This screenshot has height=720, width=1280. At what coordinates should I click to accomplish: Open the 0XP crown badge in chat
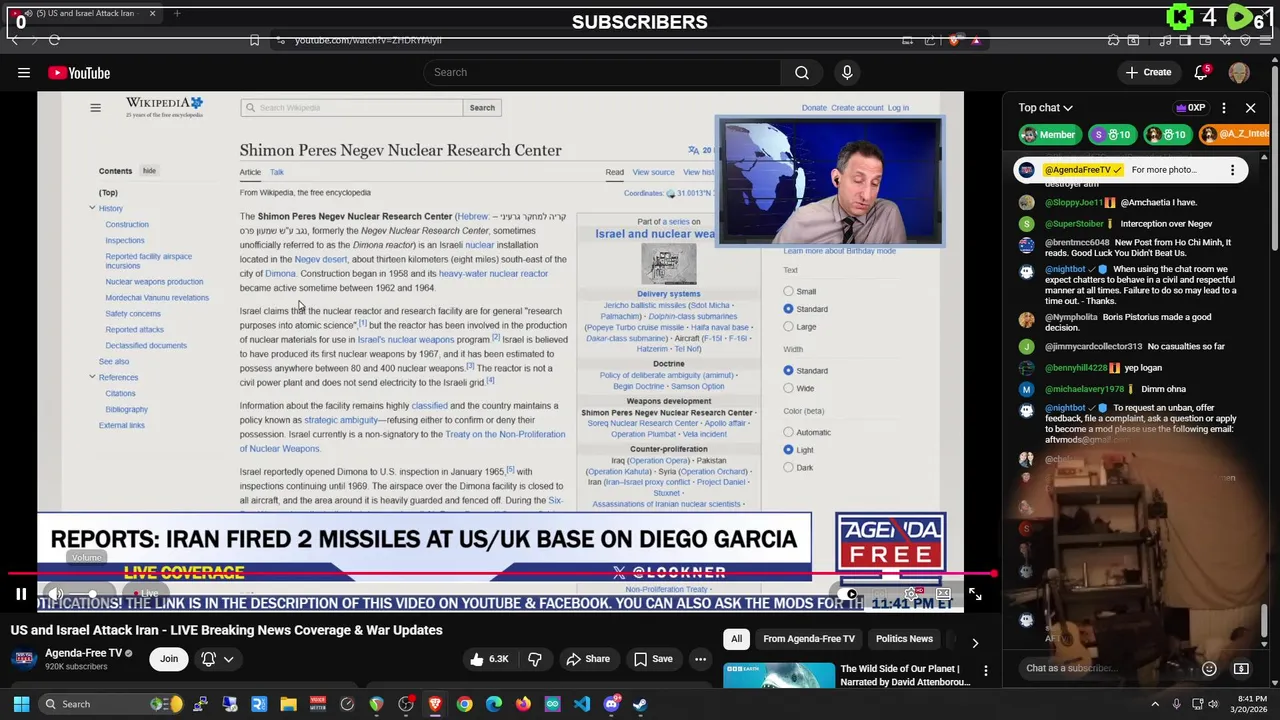(1190, 108)
